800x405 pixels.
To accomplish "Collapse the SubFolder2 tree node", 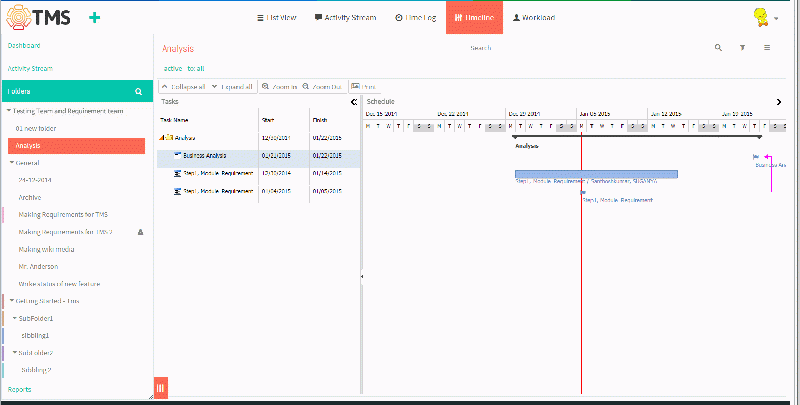I will pos(15,352).
